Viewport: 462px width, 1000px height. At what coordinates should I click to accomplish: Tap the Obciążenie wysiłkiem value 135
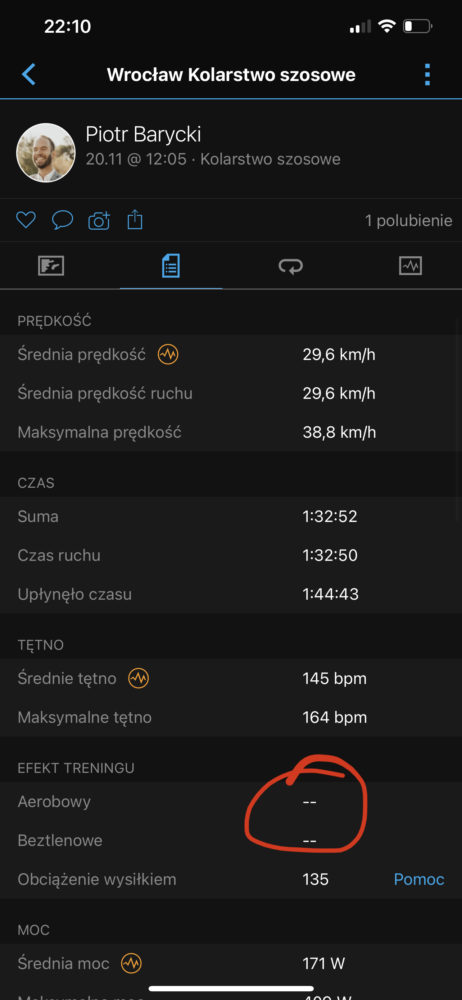(315, 879)
